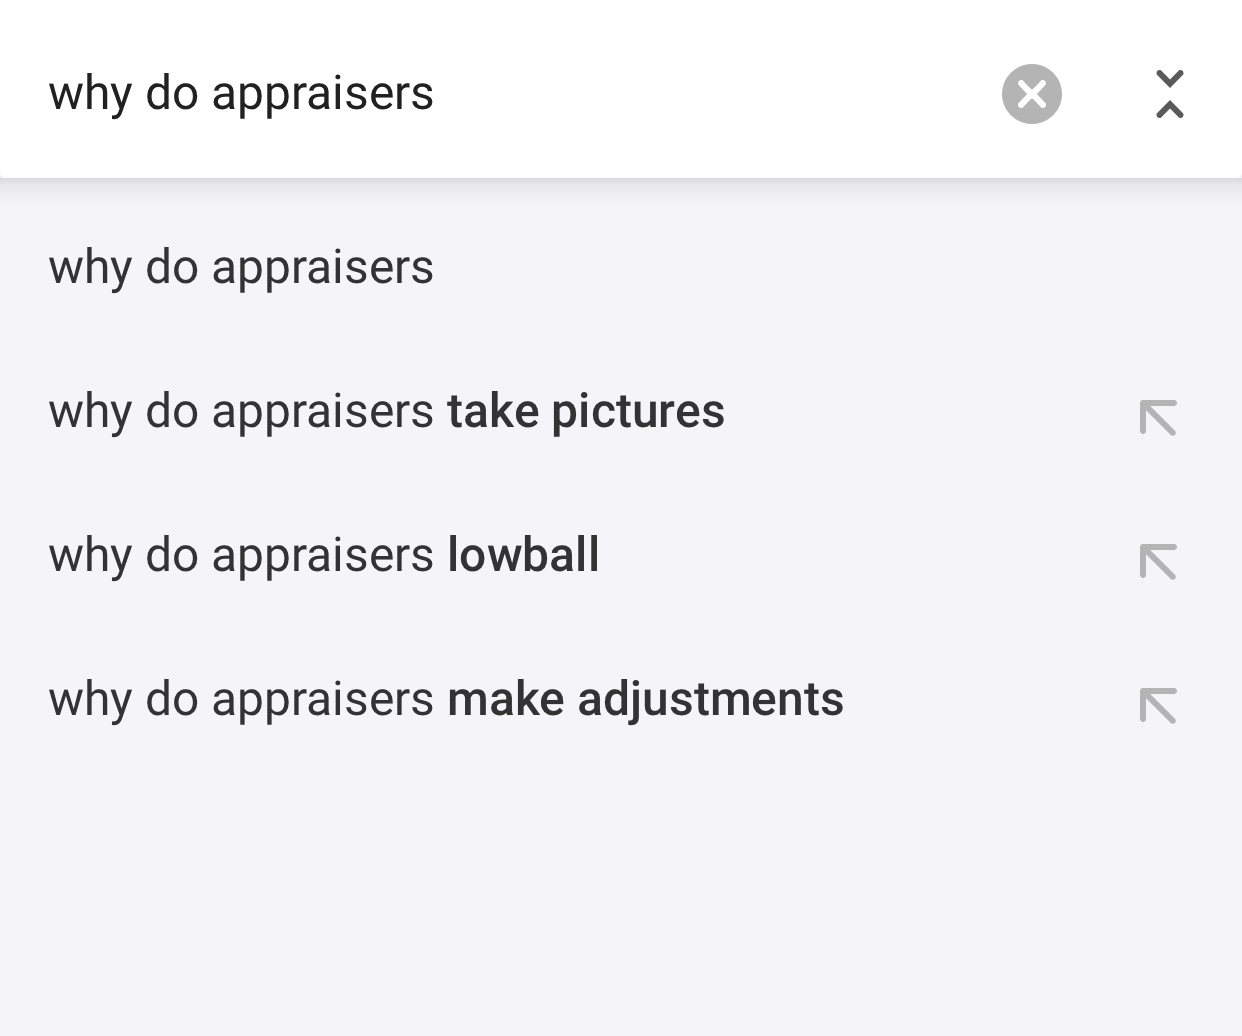
Task: Tap the diagonal arrow beside 'lowball'
Action: 1158,562
